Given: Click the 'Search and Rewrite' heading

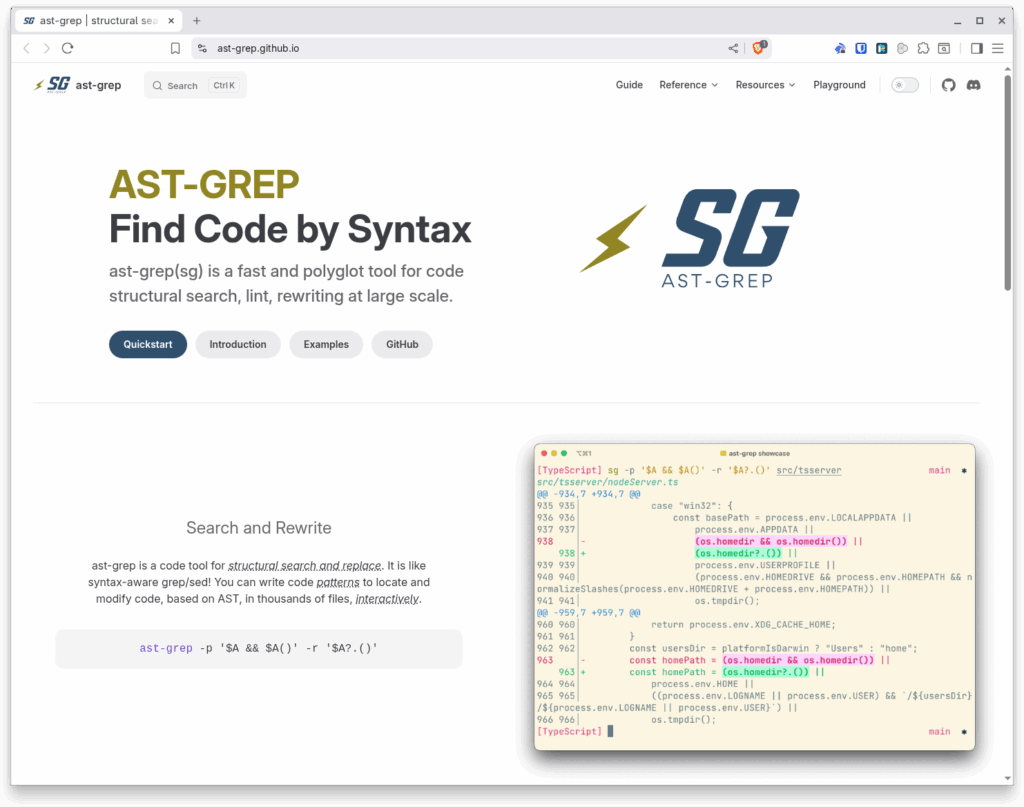Looking at the screenshot, I should coord(259,528).
